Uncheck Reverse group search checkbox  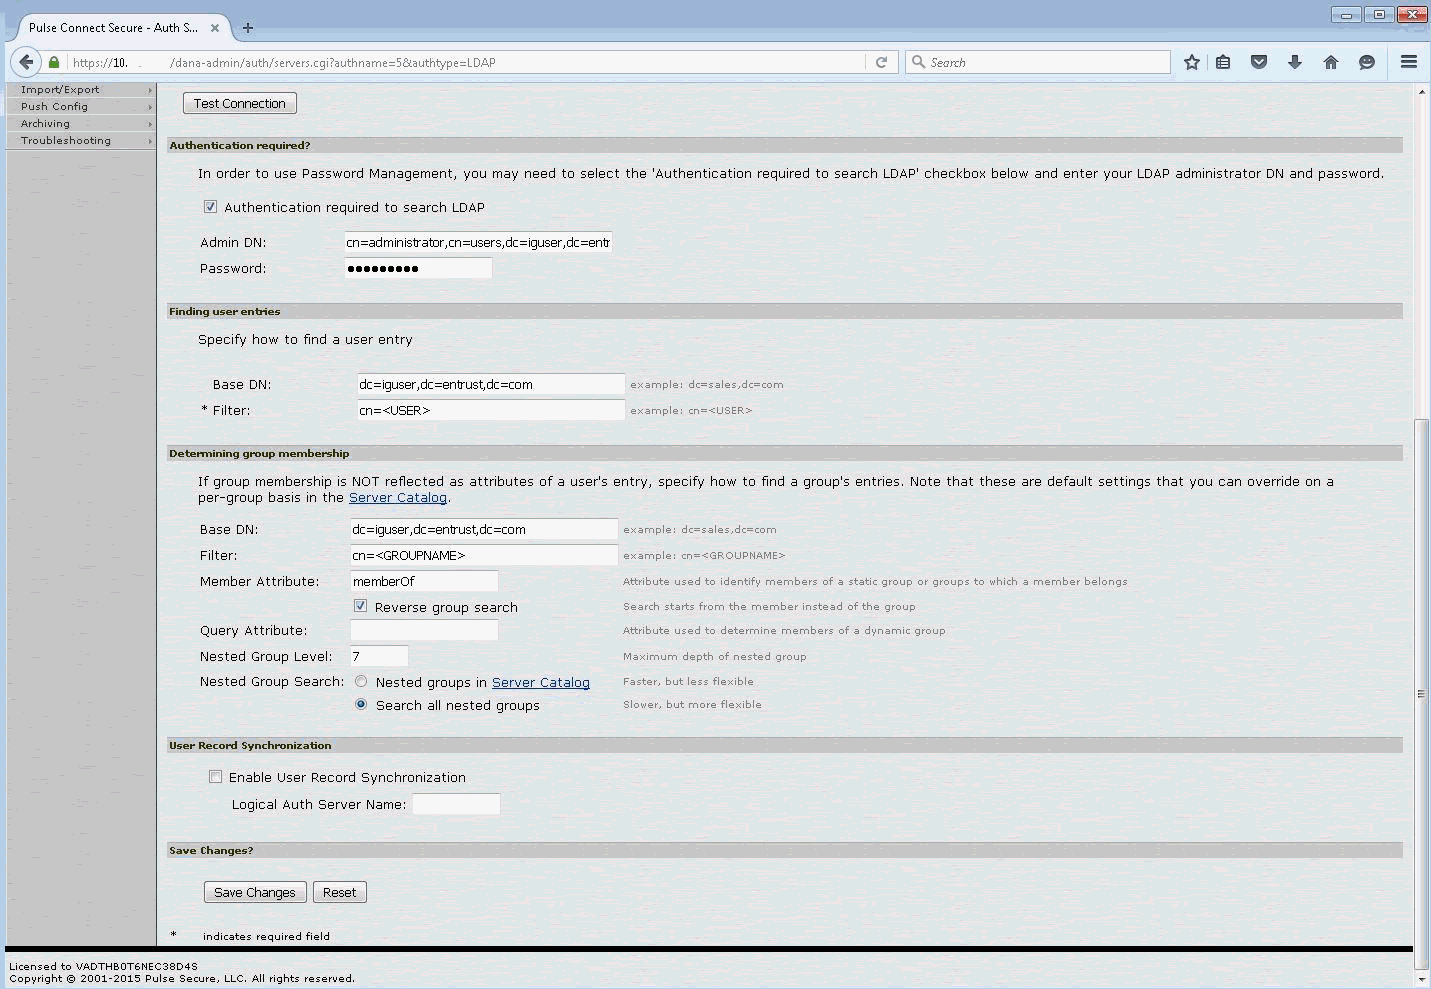tap(360, 606)
